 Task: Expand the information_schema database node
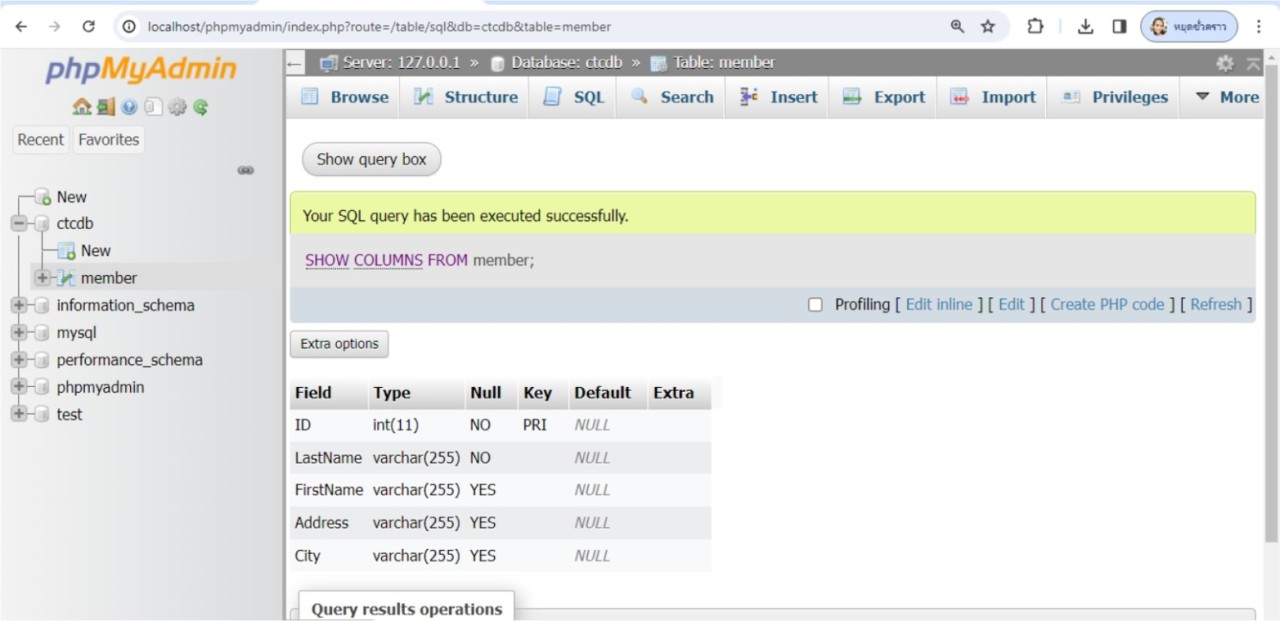19,306
